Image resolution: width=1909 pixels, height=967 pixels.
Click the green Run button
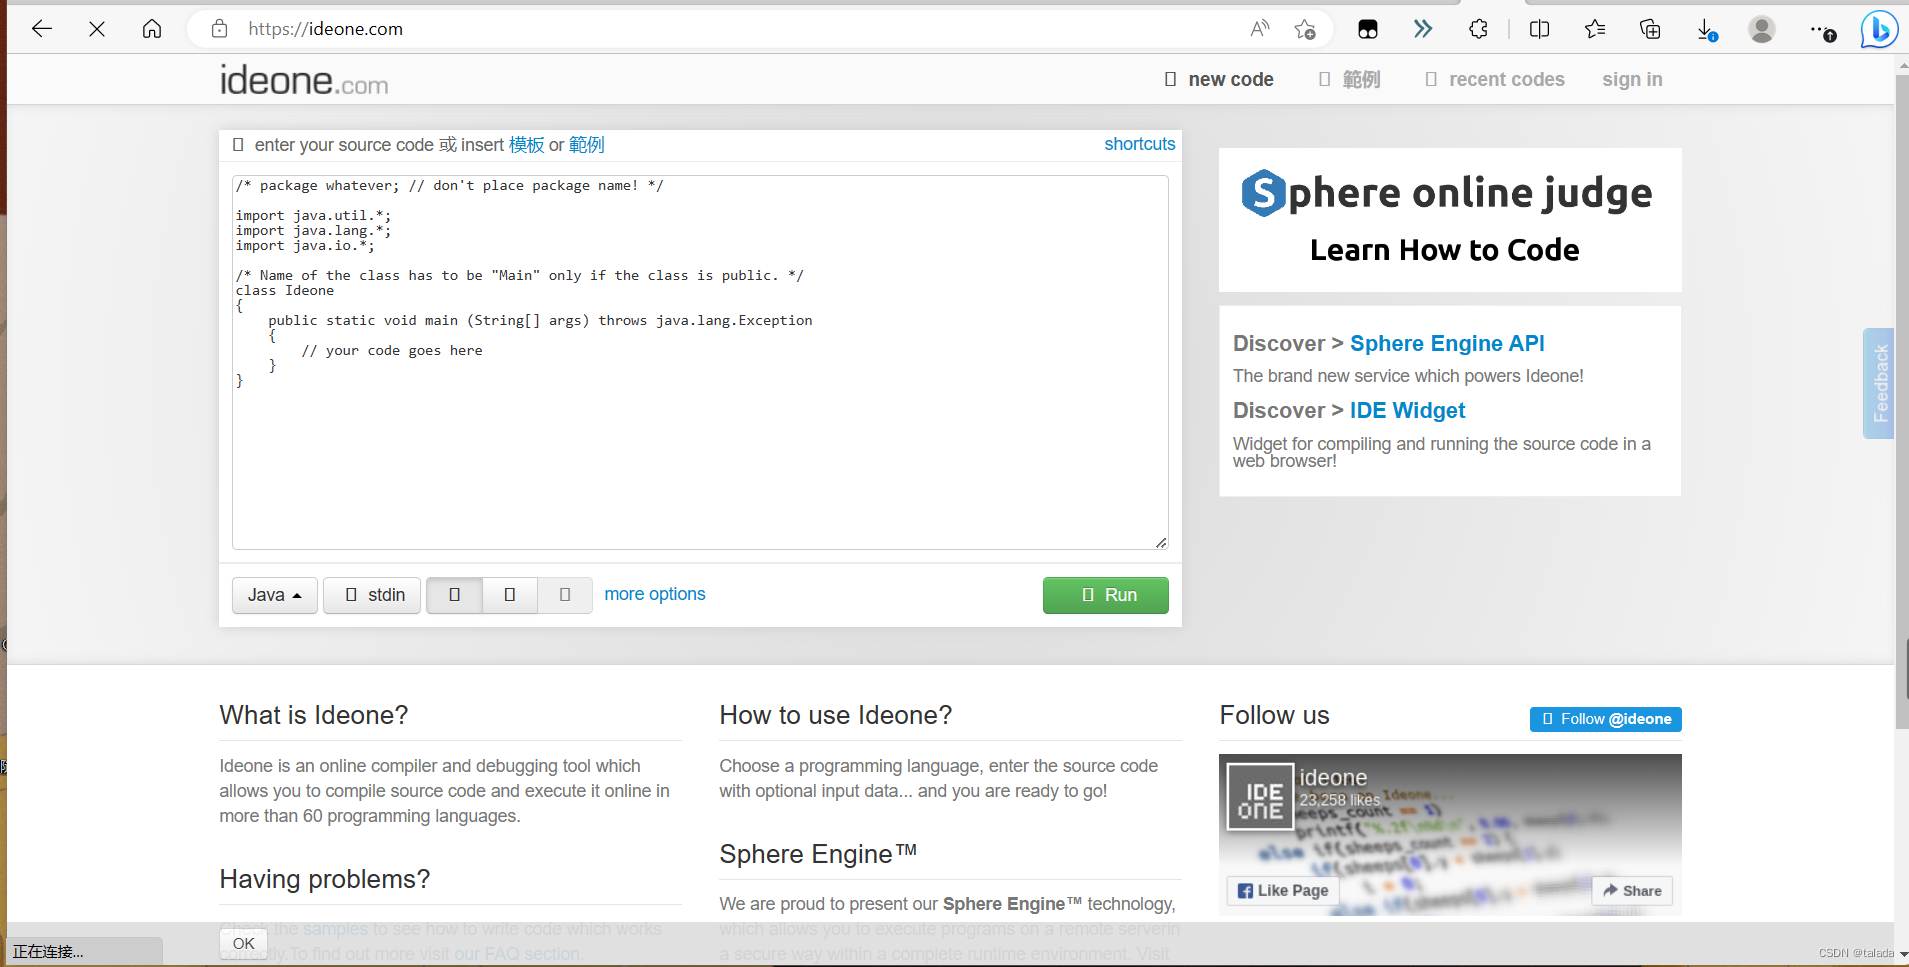coord(1106,595)
